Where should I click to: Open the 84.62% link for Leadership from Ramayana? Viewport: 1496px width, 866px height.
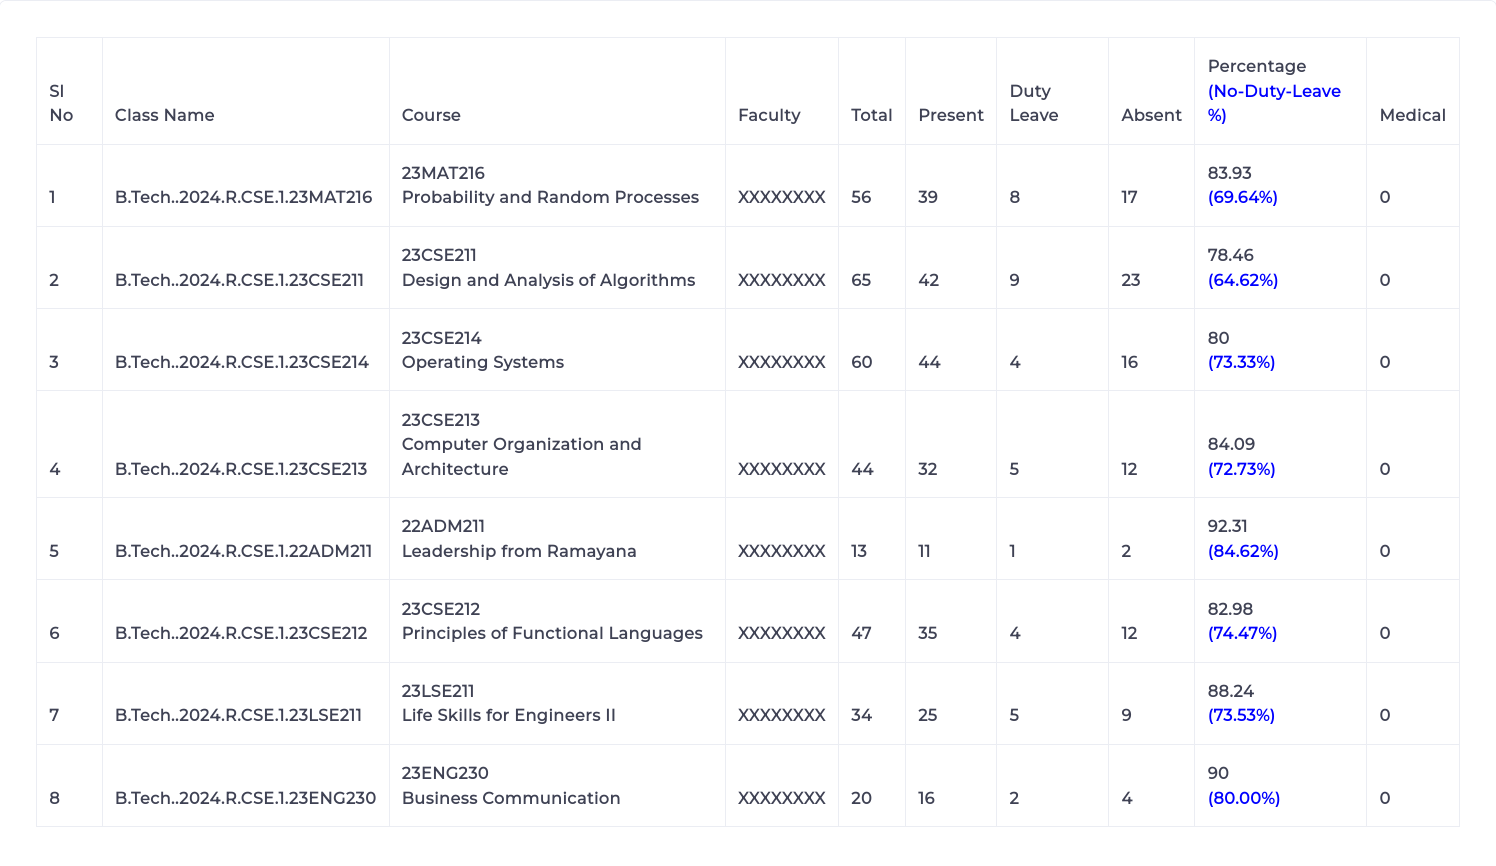click(x=1242, y=551)
